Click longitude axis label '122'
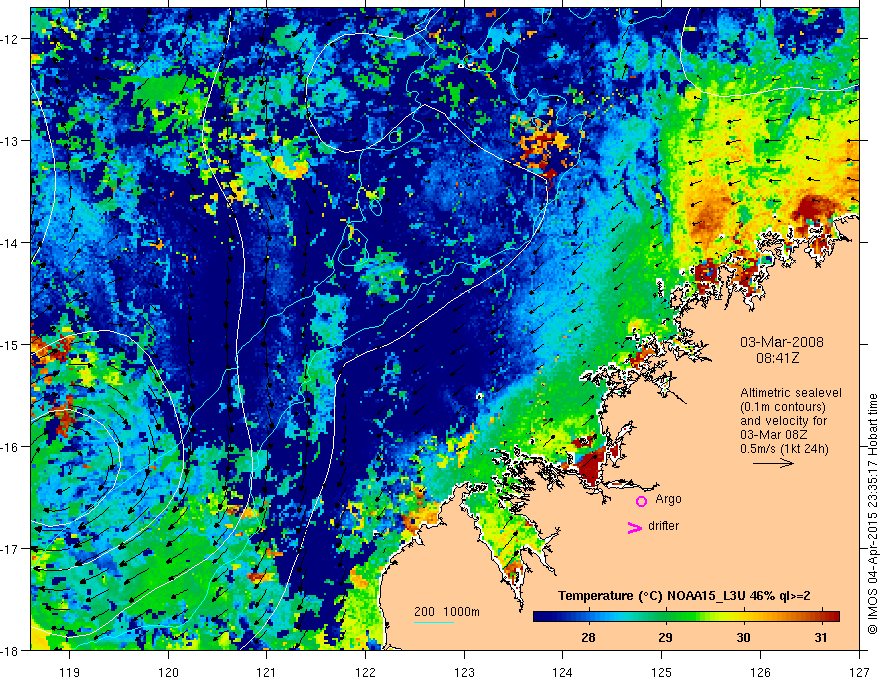880x680 pixels. pyautogui.click(x=365, y=672)
